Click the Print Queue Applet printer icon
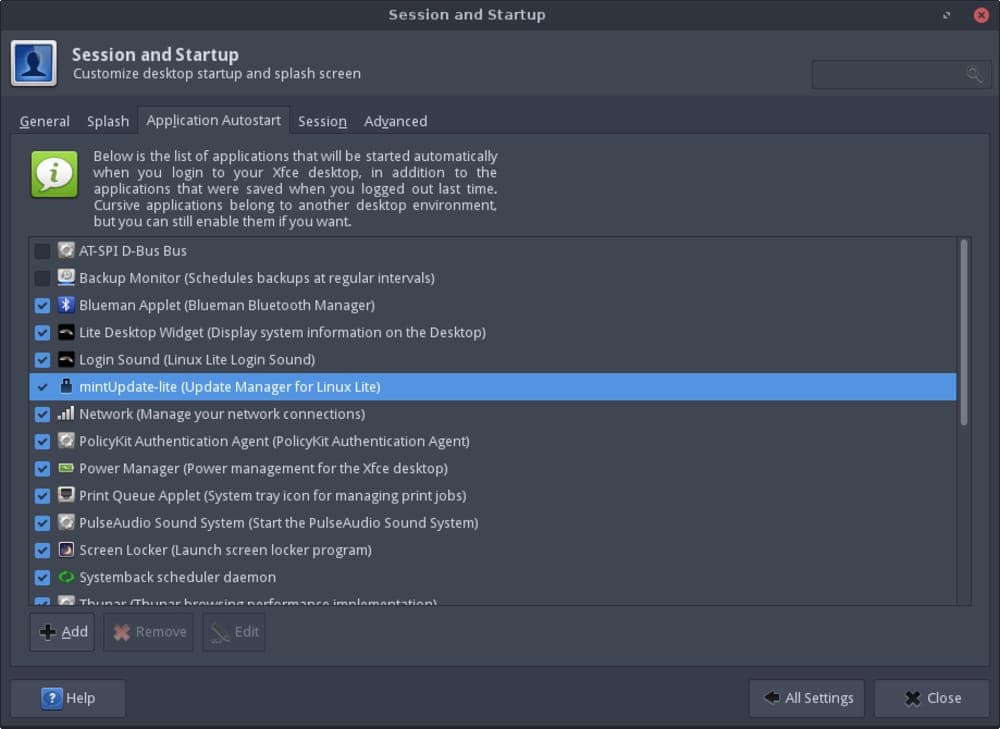 66,495
